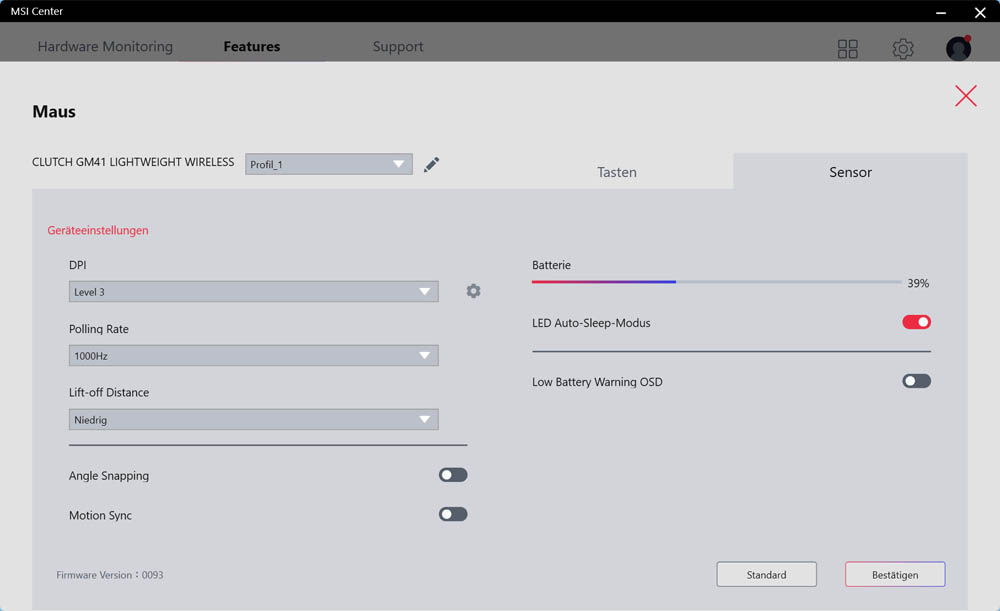Close the MSI Center window
Viewport: 1000px width, 611px height.
click(980, 12)
